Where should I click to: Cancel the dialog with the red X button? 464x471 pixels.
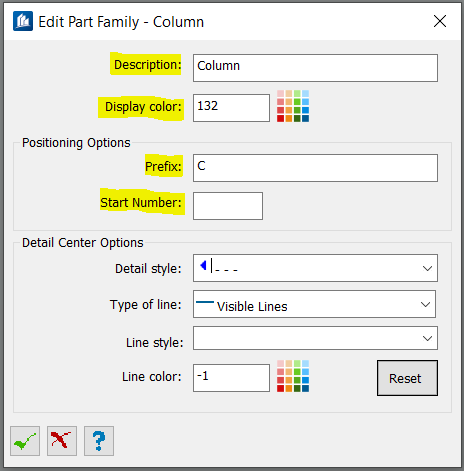pyautogui.click(x=62, y=441)
